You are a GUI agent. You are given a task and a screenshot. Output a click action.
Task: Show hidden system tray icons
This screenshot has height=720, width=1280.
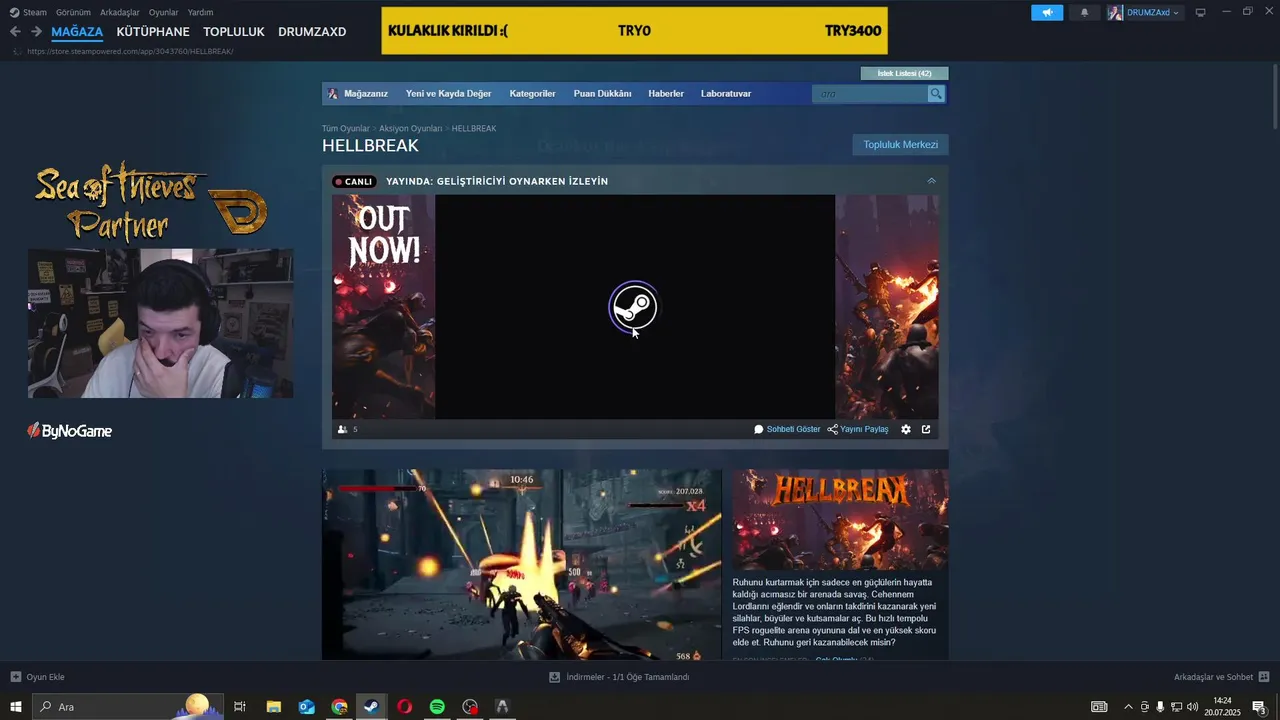click(1129, 707)
